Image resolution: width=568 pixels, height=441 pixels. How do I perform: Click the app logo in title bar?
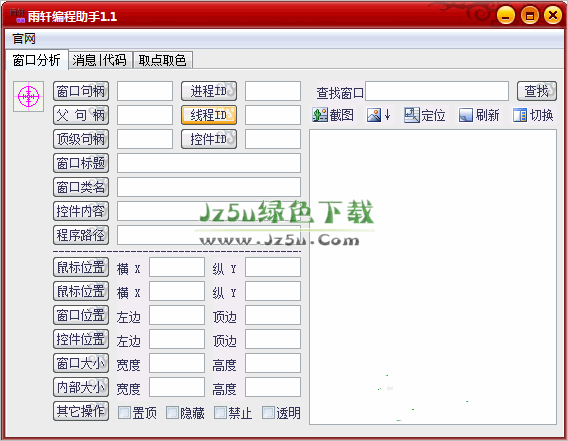coord(17,16)
